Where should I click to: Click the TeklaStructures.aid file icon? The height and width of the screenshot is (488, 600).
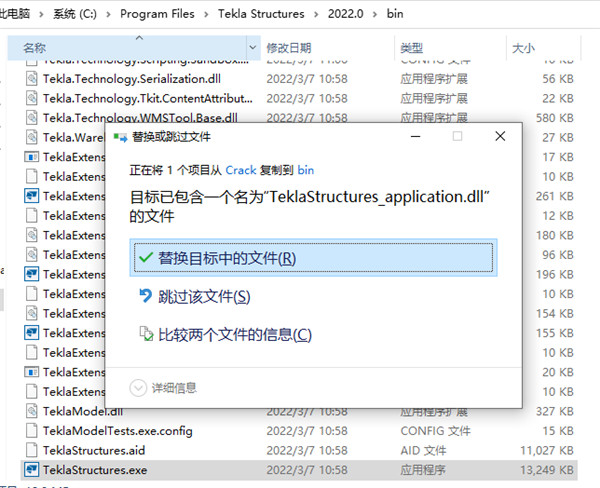[x=31, y=449]
